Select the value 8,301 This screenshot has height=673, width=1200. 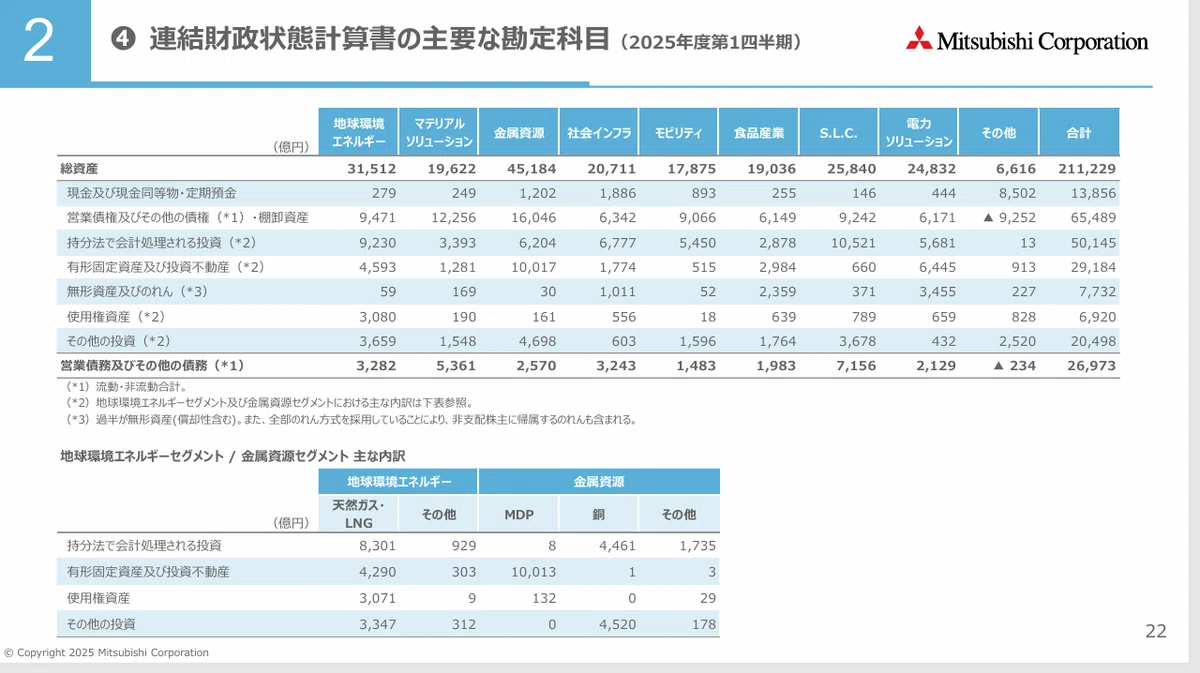click(377, 546)
